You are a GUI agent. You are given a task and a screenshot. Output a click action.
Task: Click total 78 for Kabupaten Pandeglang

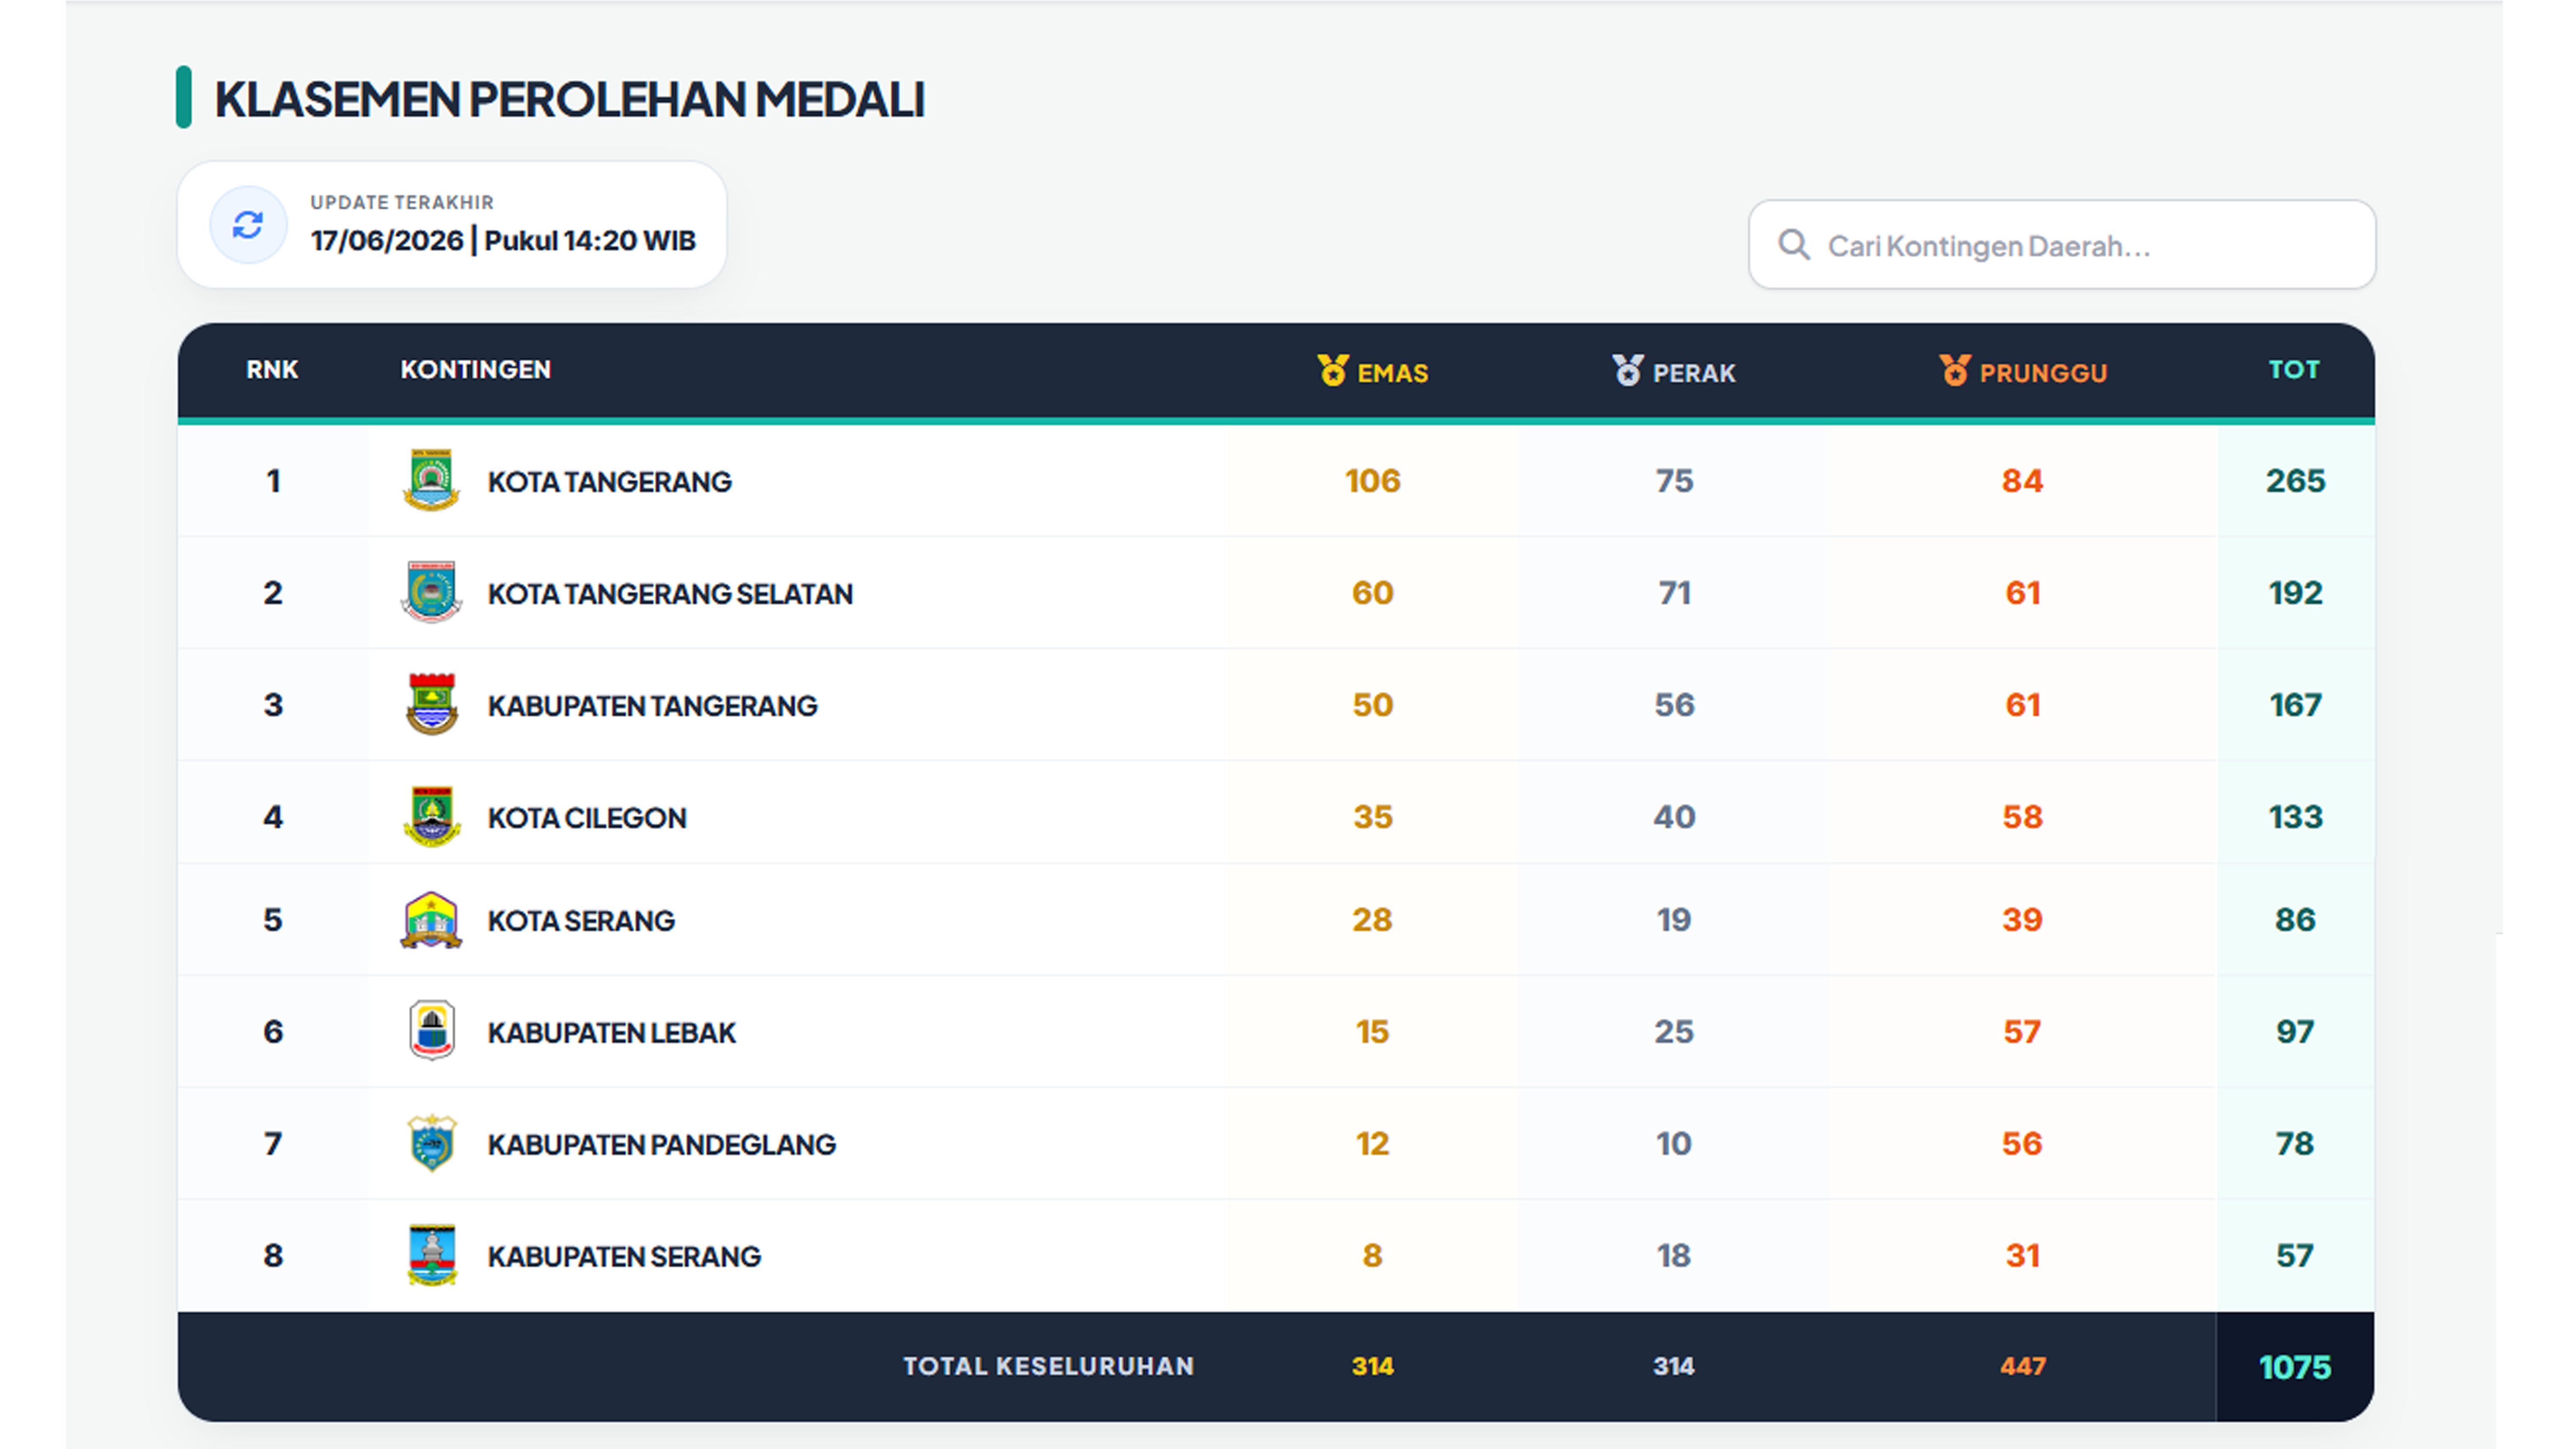(2296, 1144)
